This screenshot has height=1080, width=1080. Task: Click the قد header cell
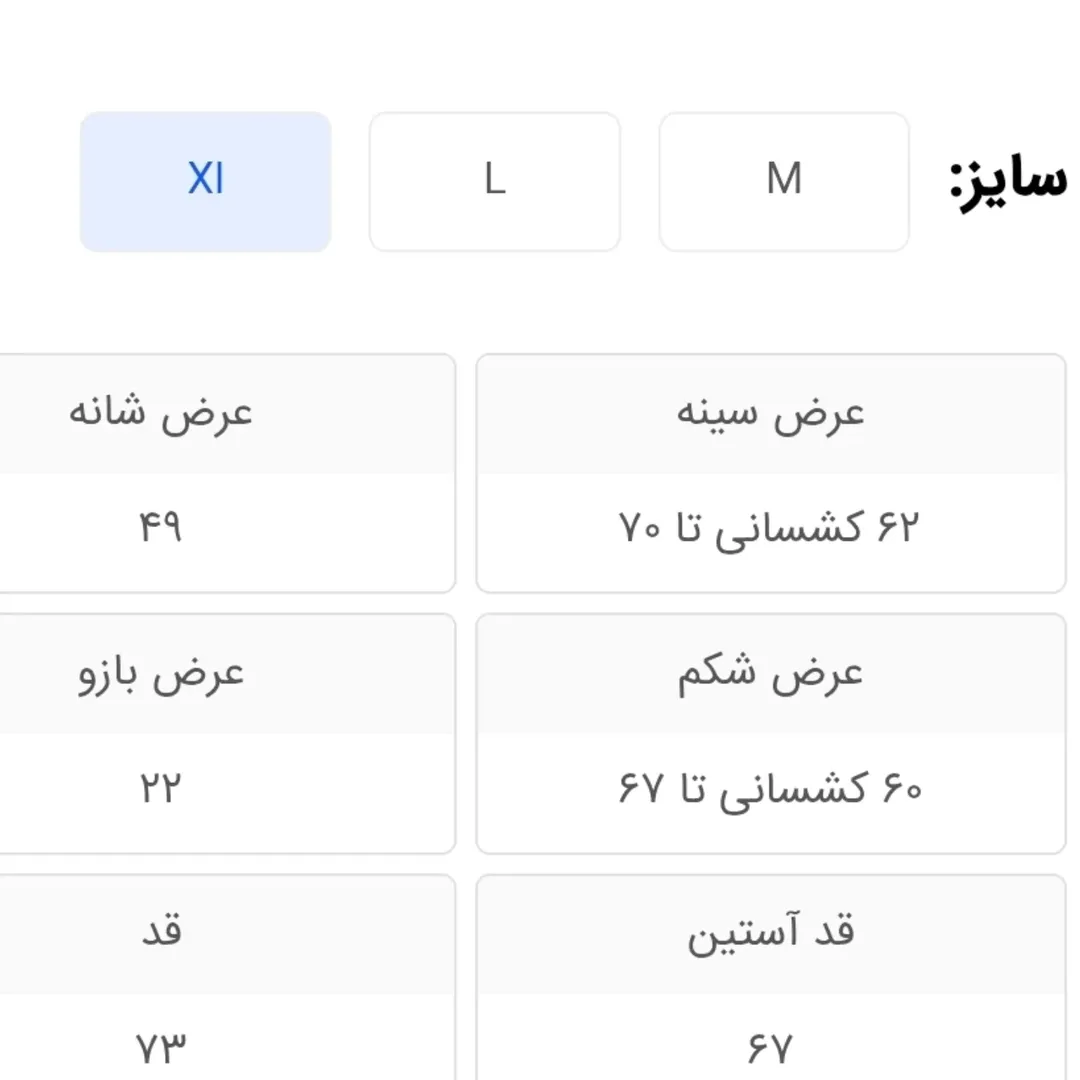tap(161, 935)
